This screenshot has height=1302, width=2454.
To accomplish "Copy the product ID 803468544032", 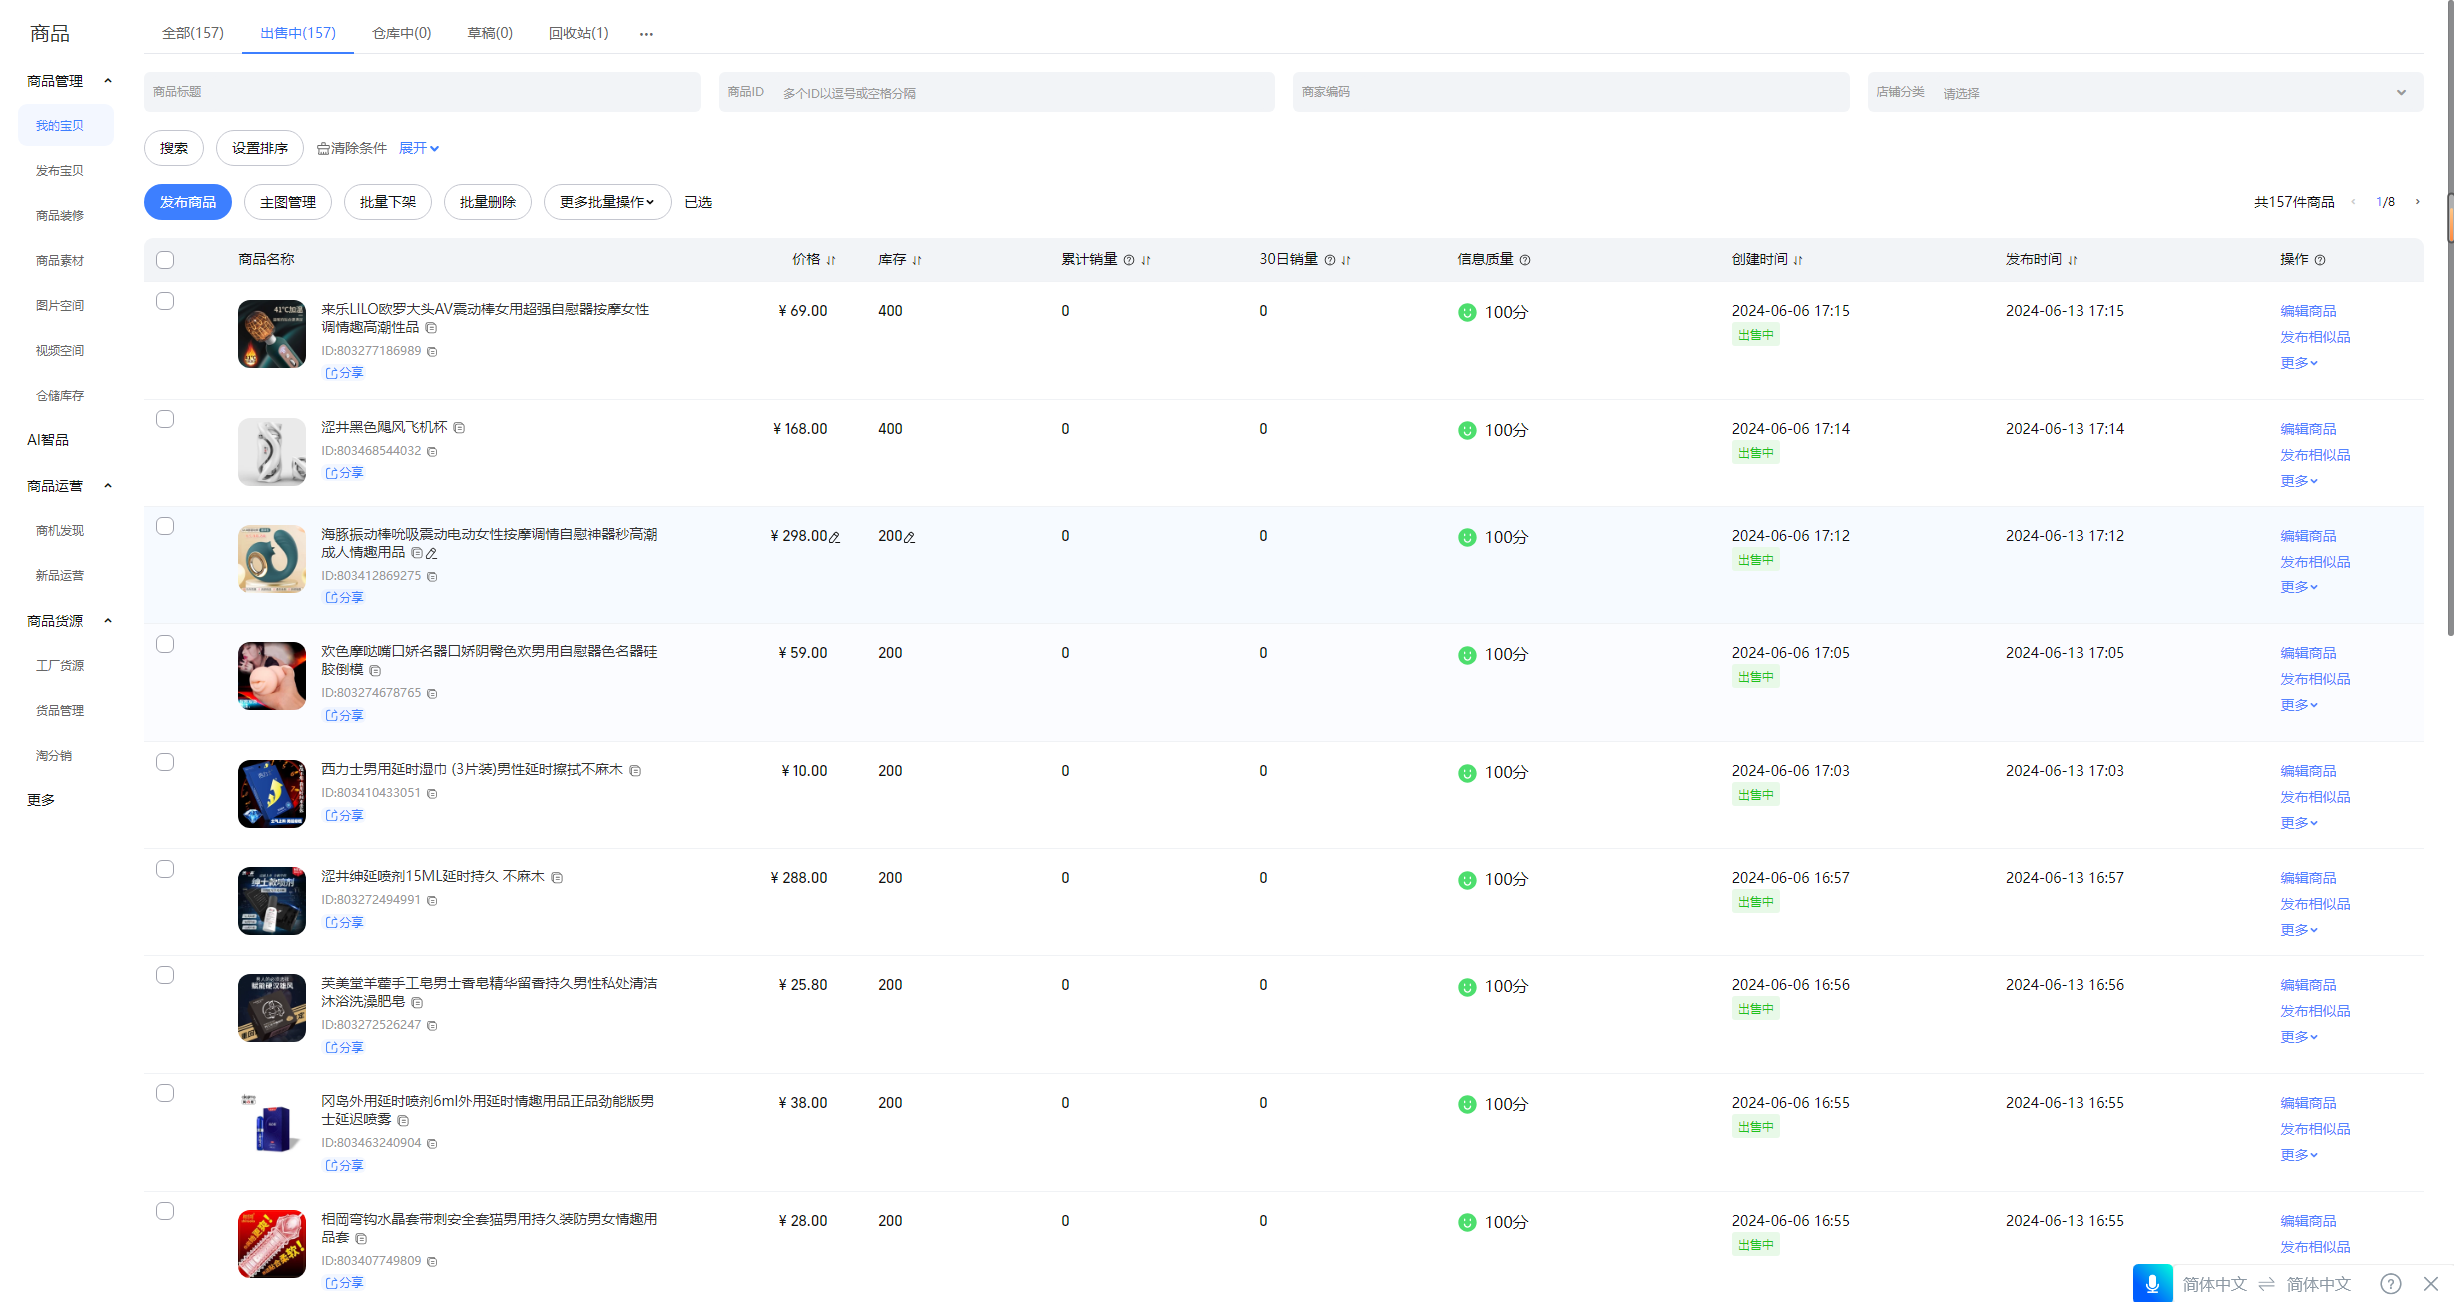I will coord(432,452).
